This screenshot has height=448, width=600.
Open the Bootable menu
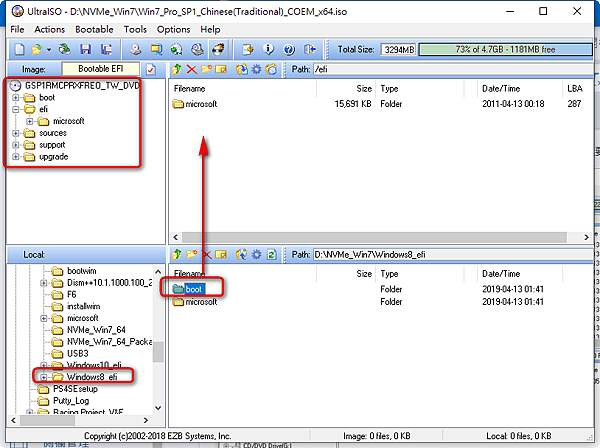[x=94, y=29]
